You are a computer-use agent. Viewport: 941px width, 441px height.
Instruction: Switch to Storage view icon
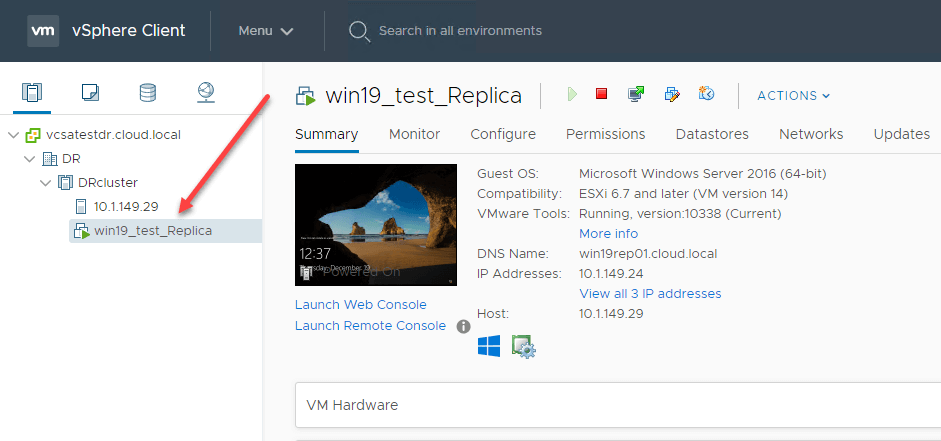coord(148,92)
